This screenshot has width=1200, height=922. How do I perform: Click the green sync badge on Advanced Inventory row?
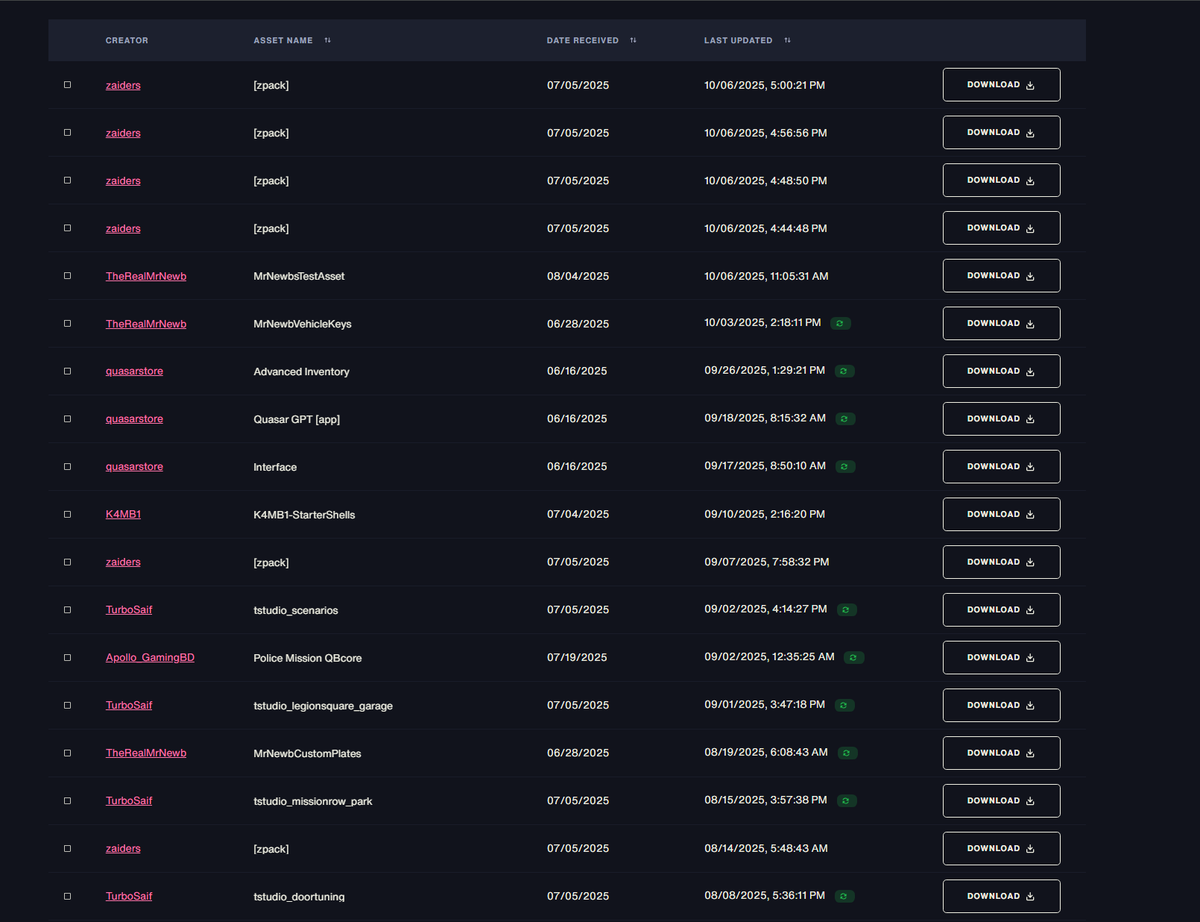tap(844, 371)
